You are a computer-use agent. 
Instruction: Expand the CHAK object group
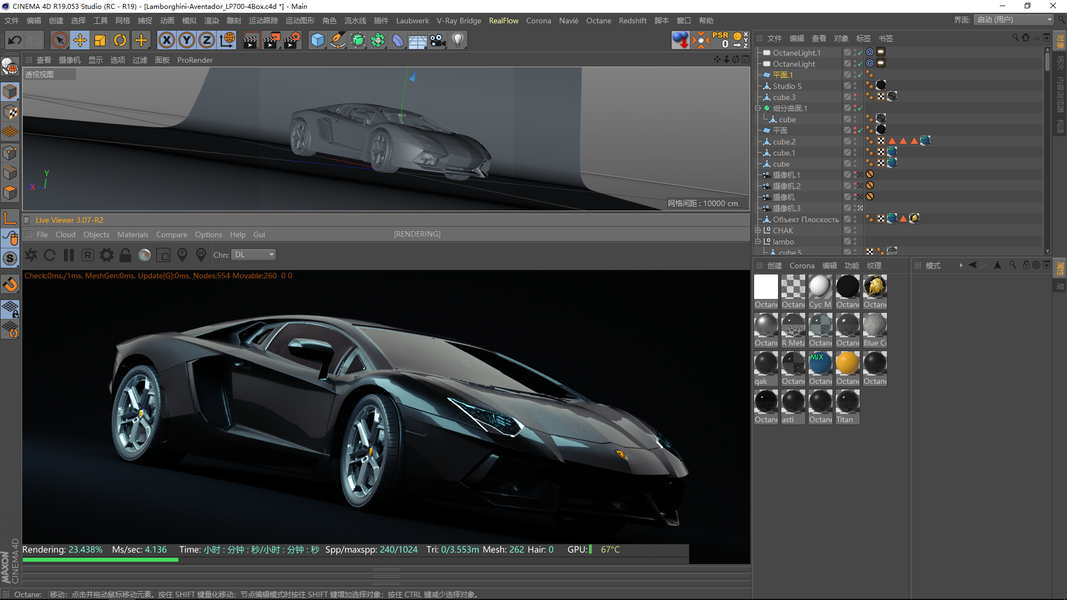pyautogui.click(x=758, y=231)
